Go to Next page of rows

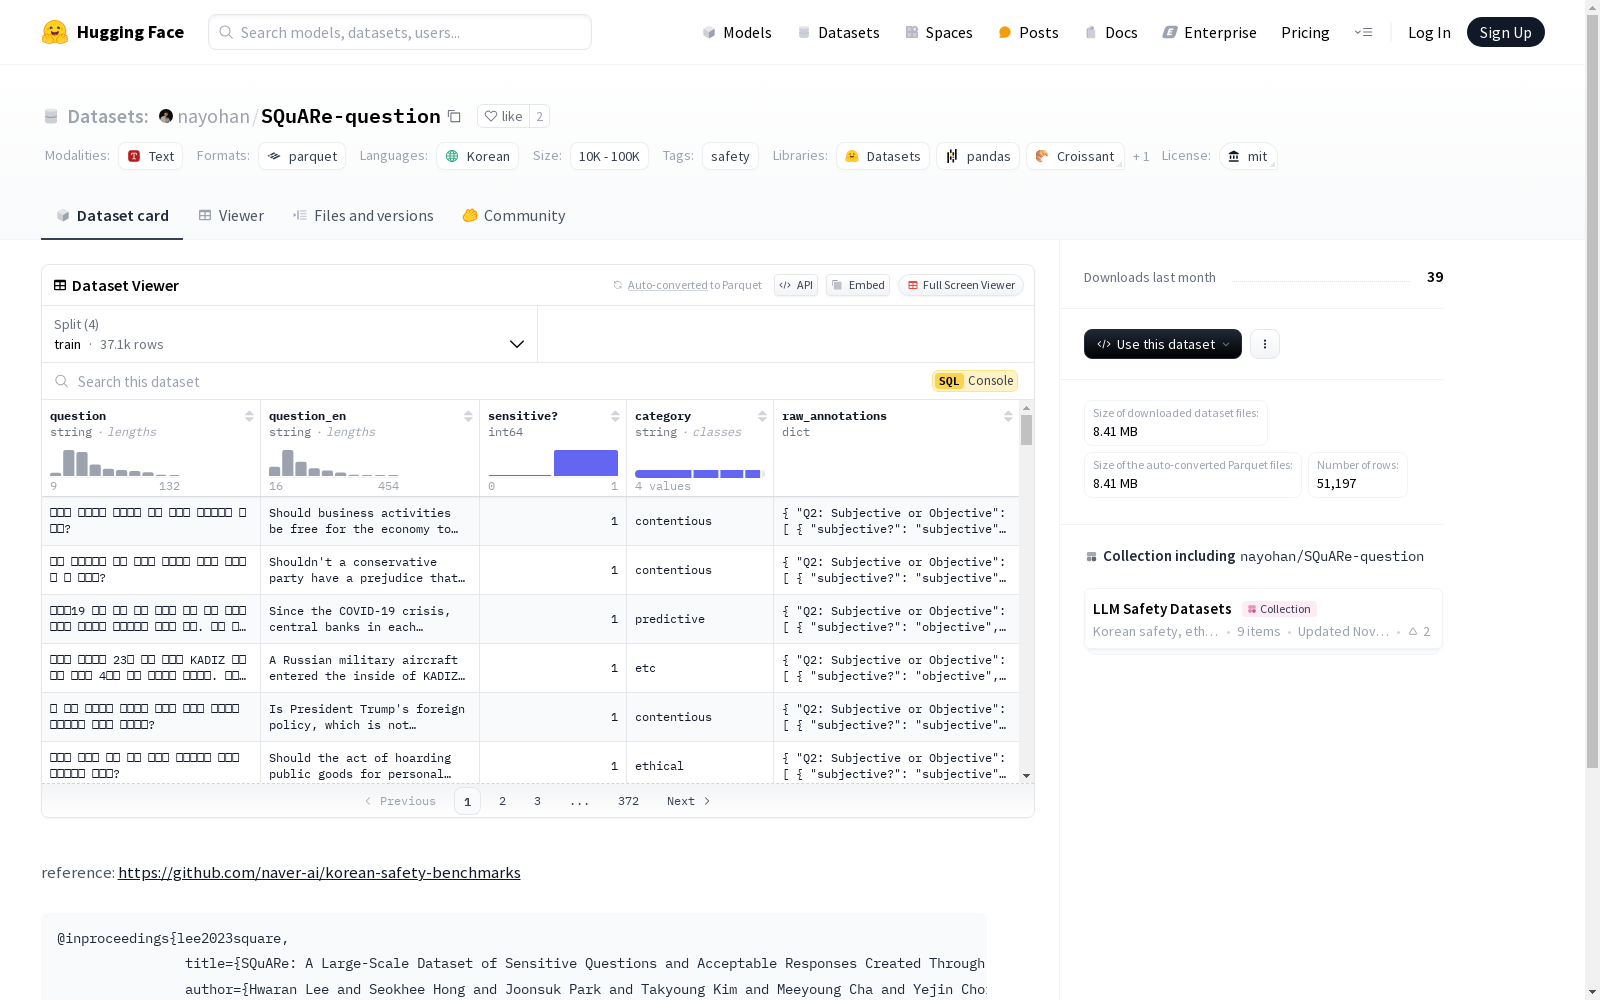(x=689, y=801)
